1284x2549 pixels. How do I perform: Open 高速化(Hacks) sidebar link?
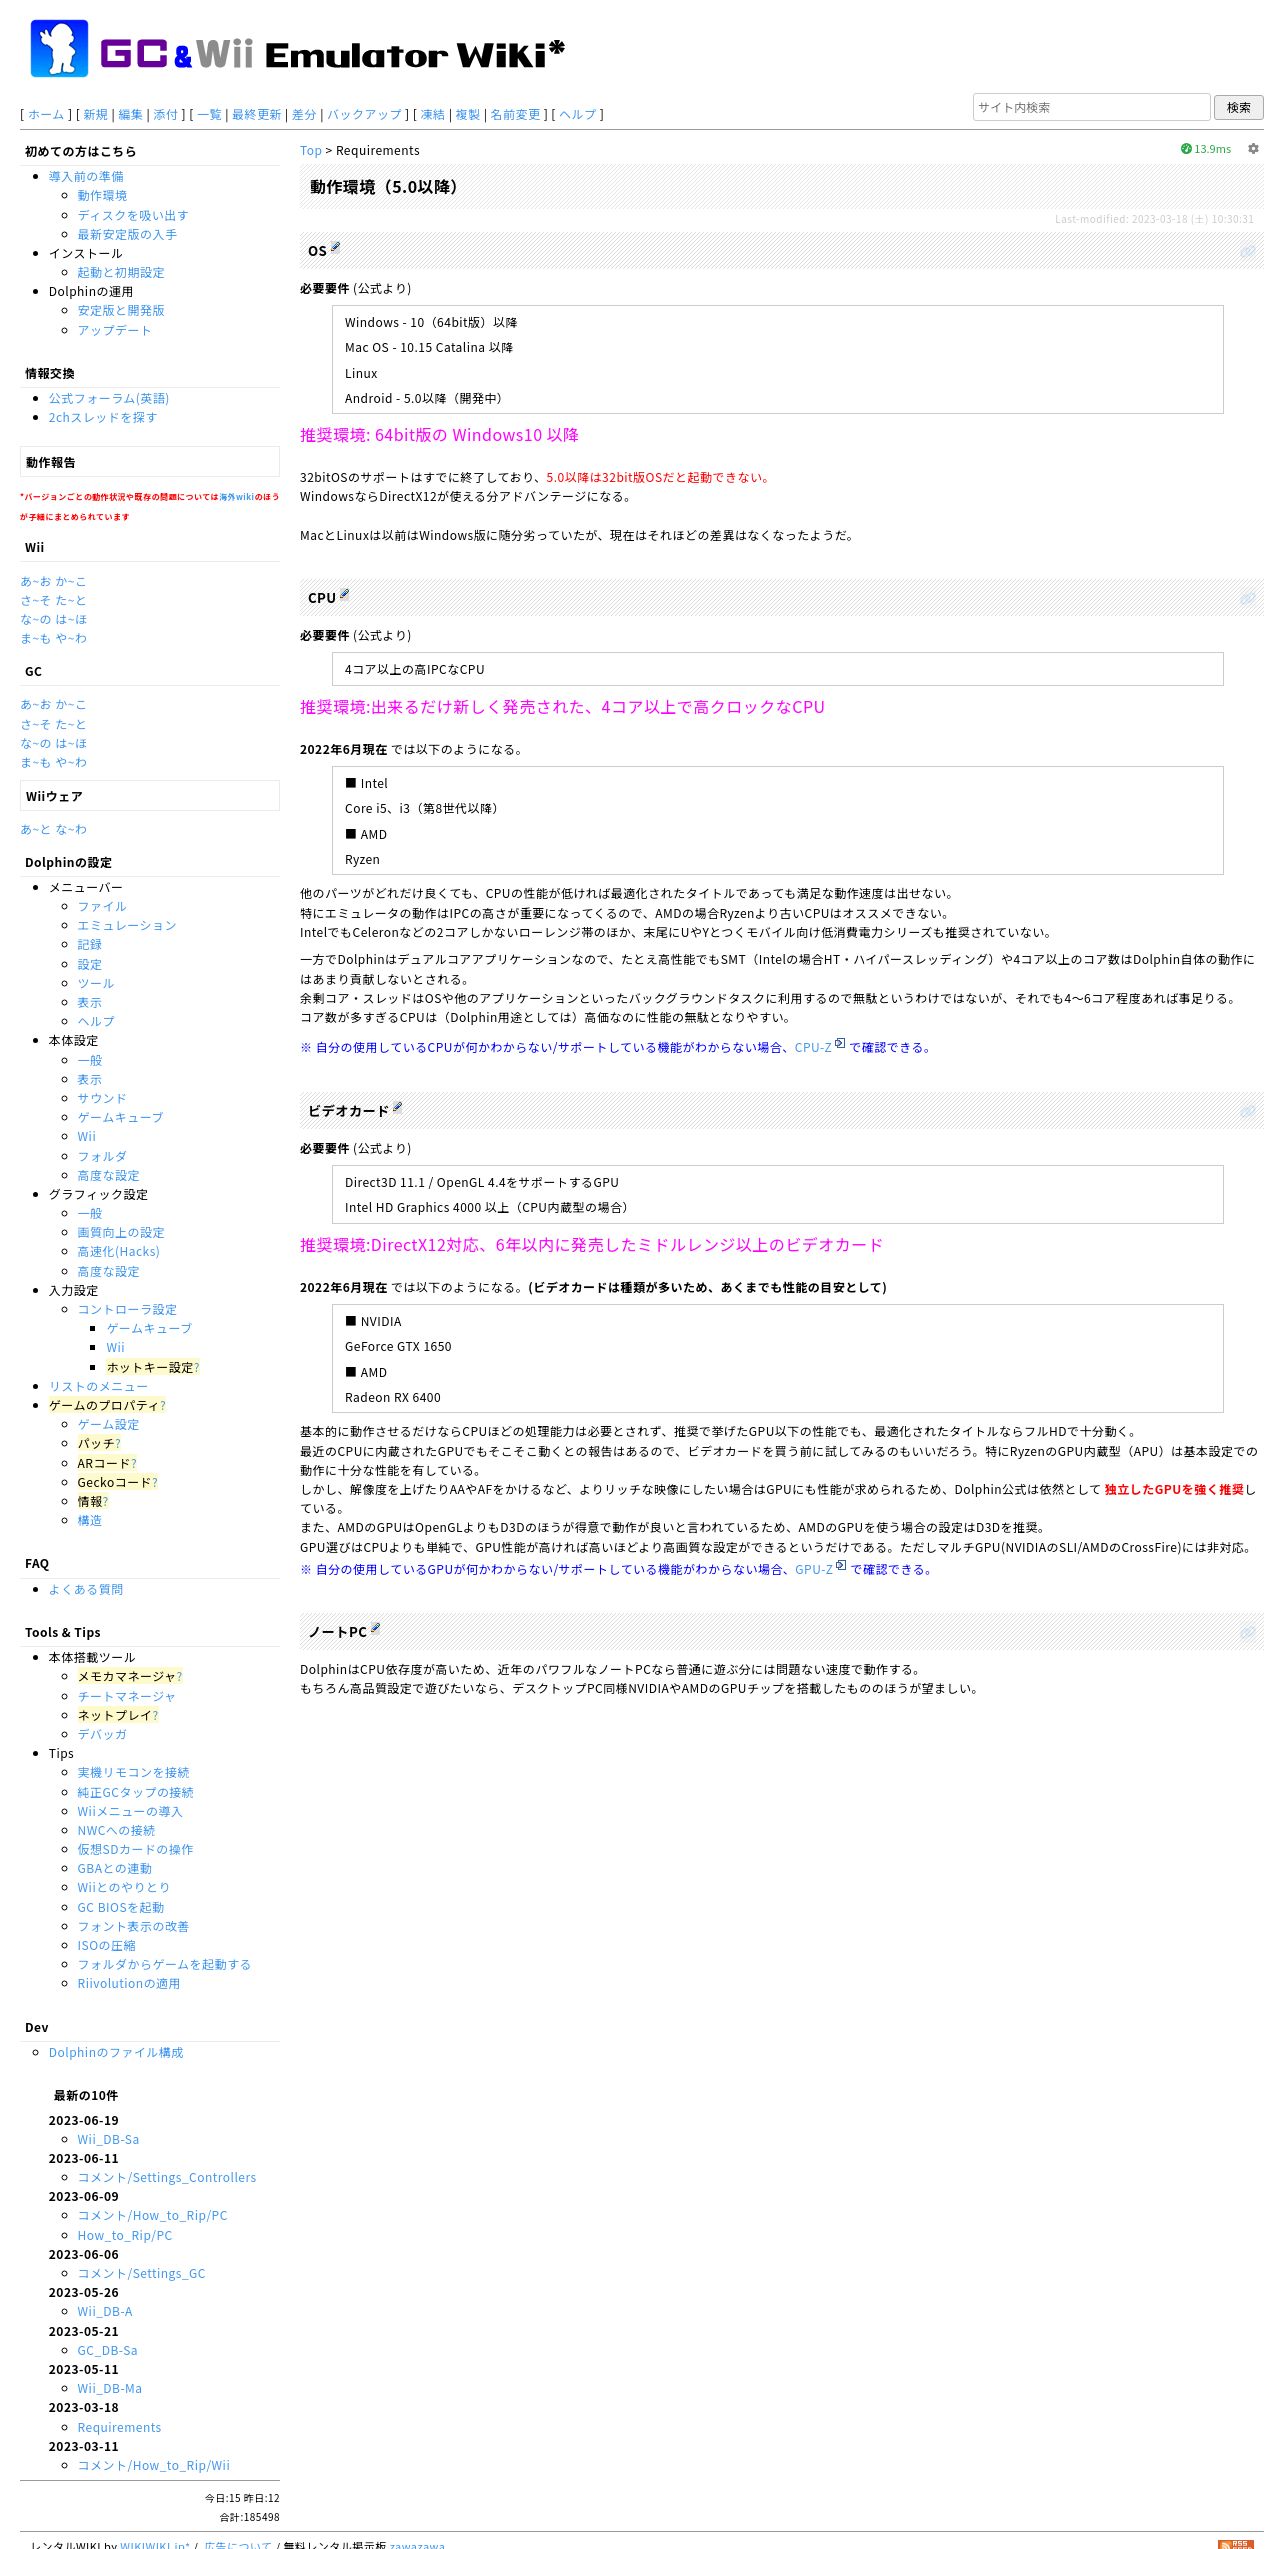point(118,1252)
